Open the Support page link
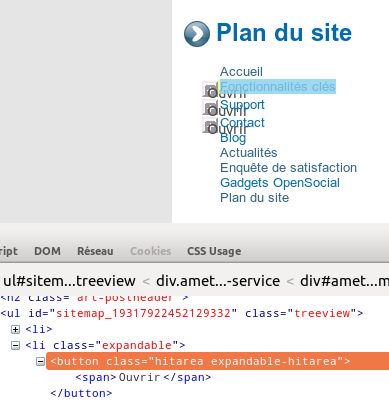The height and width of the screenshot is (403, 389). pos(242,105)
